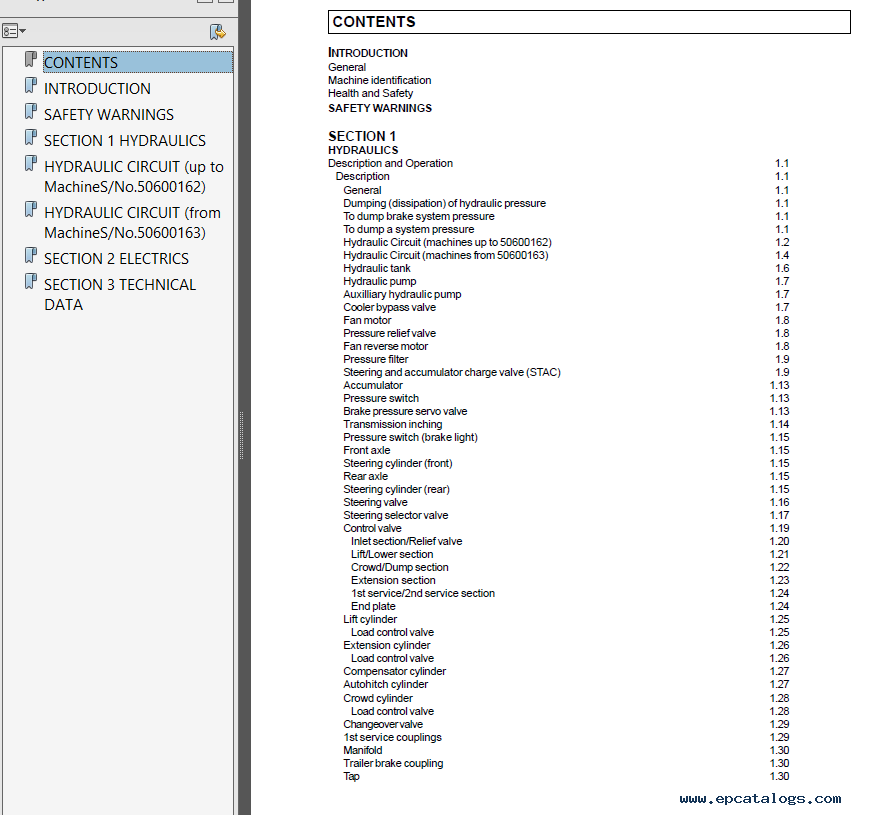Viewport: 892px width, 815px height.
Task: Click bookmark icon for HYDRAULIC CIRCUIT (up to 50600162)
Action: 31,164
